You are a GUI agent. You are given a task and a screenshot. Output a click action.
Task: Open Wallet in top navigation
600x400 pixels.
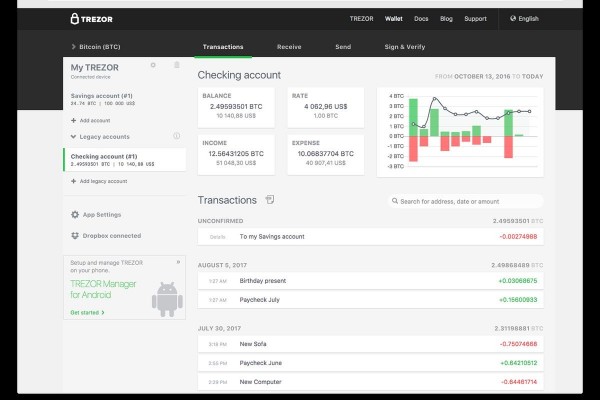click(x=394, y=18)
